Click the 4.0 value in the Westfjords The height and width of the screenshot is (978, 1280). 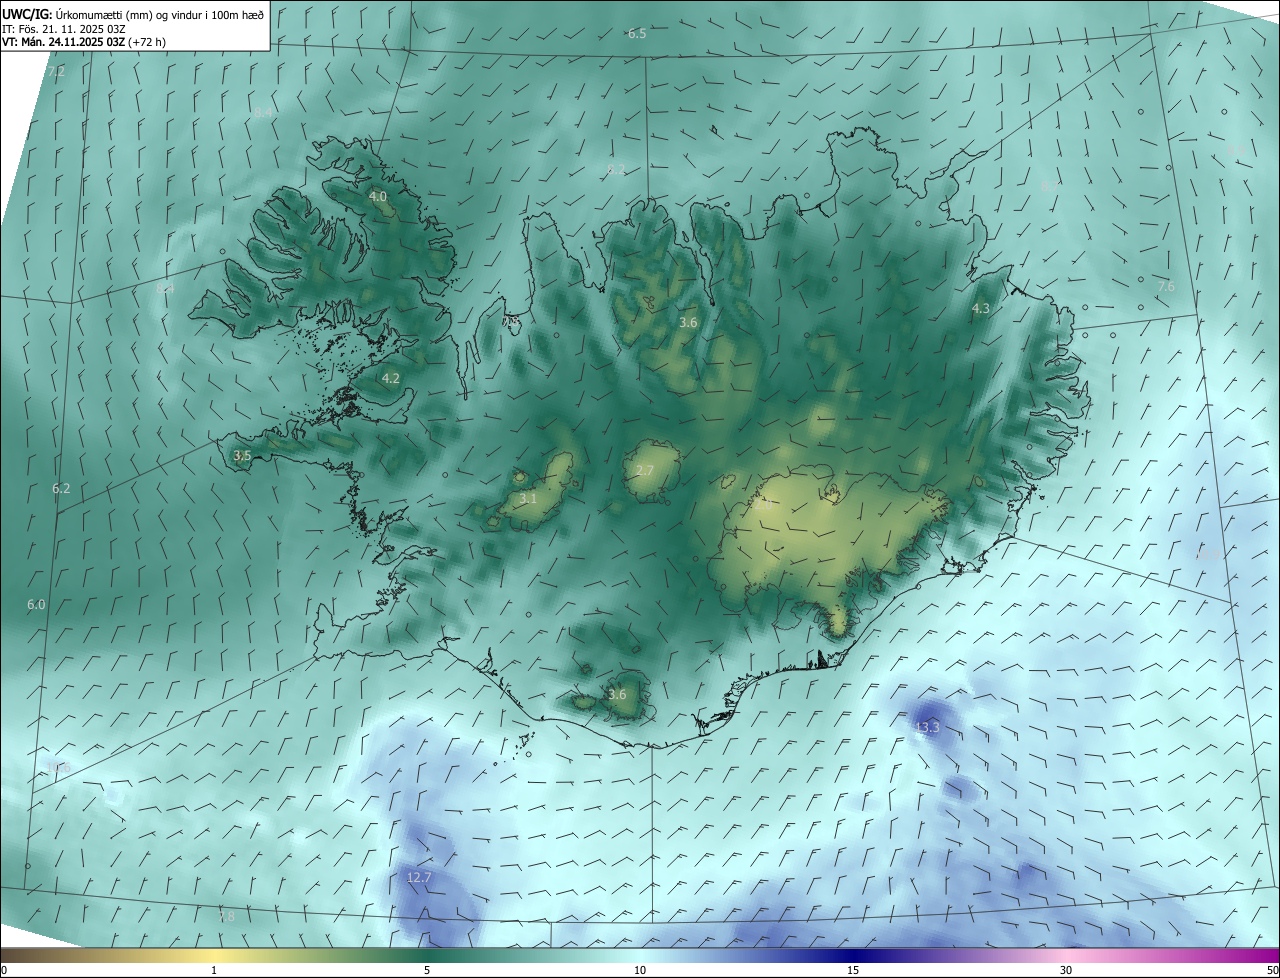click(378, 197)
